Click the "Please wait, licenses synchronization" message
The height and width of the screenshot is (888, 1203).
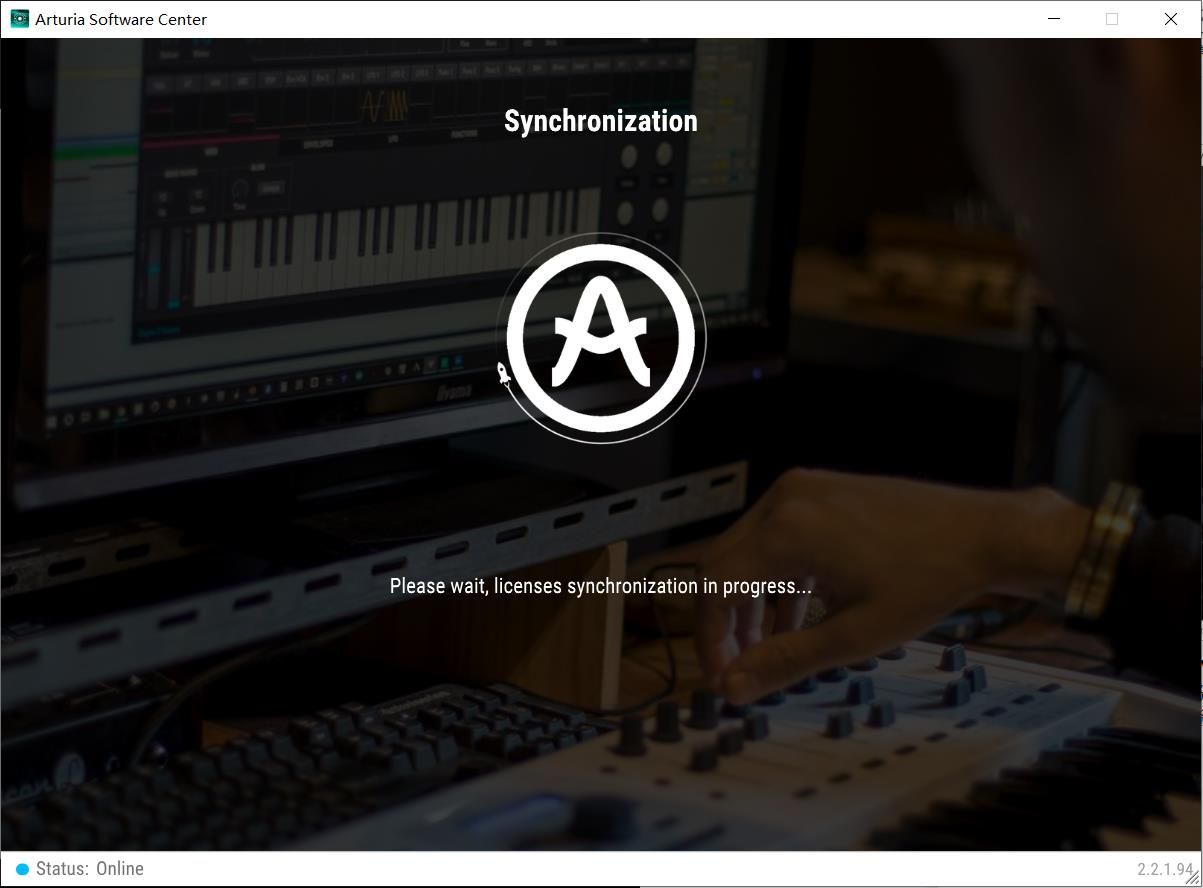600,586
